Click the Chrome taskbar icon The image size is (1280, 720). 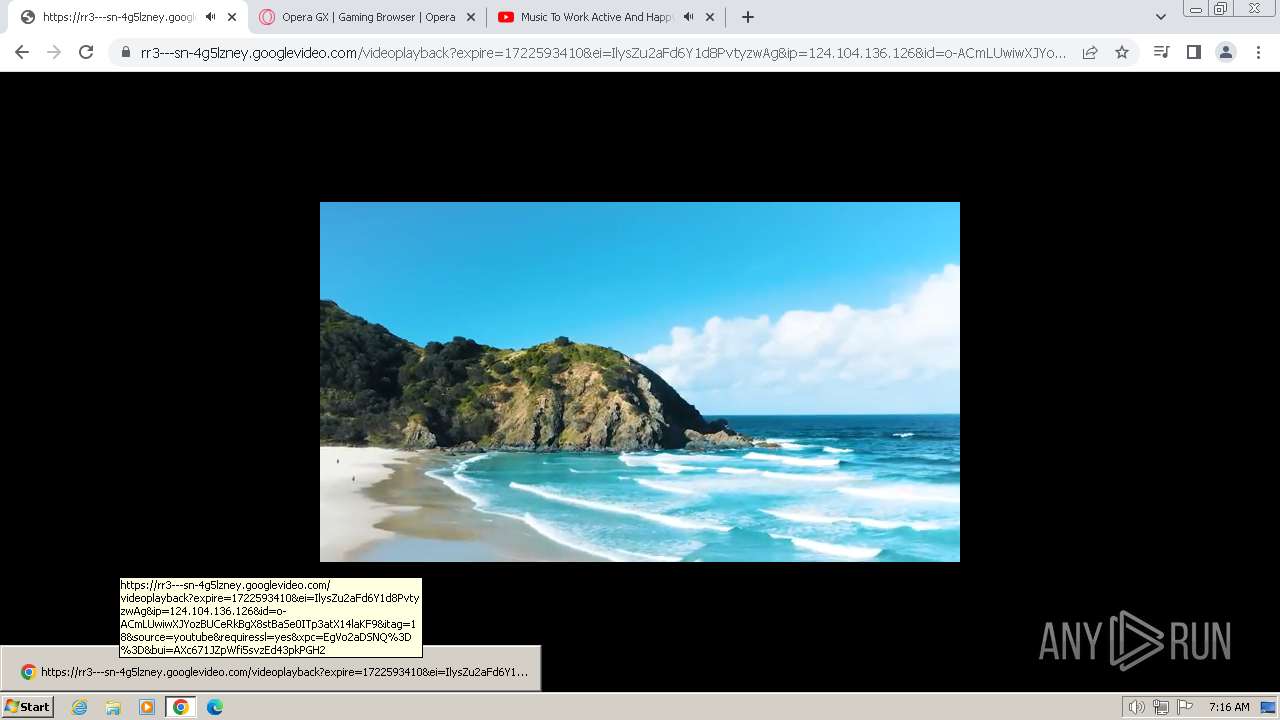point(180,707)
